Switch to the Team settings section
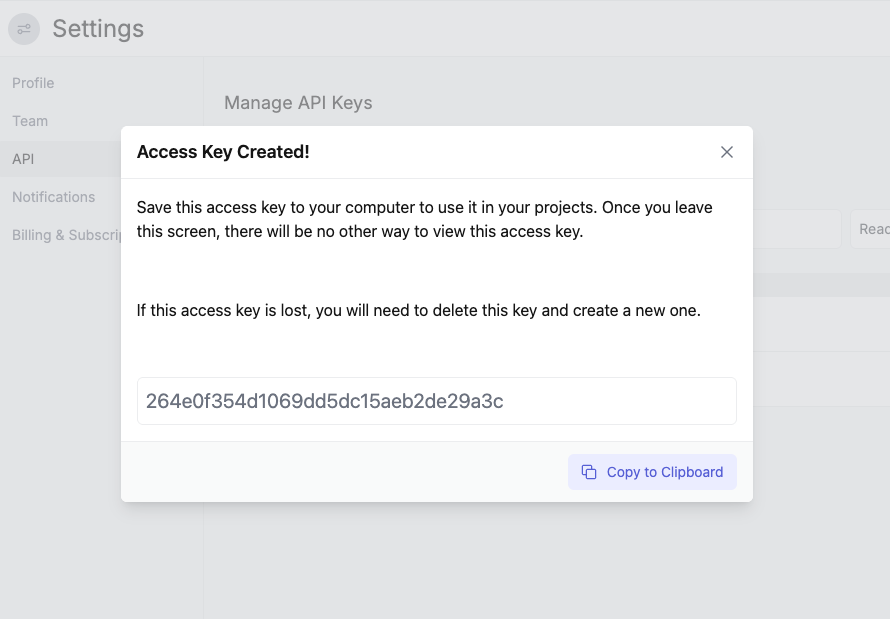Image resolution: width=890 pixels, height=619 pixels. pyautogui.click(x=29, y=121)
